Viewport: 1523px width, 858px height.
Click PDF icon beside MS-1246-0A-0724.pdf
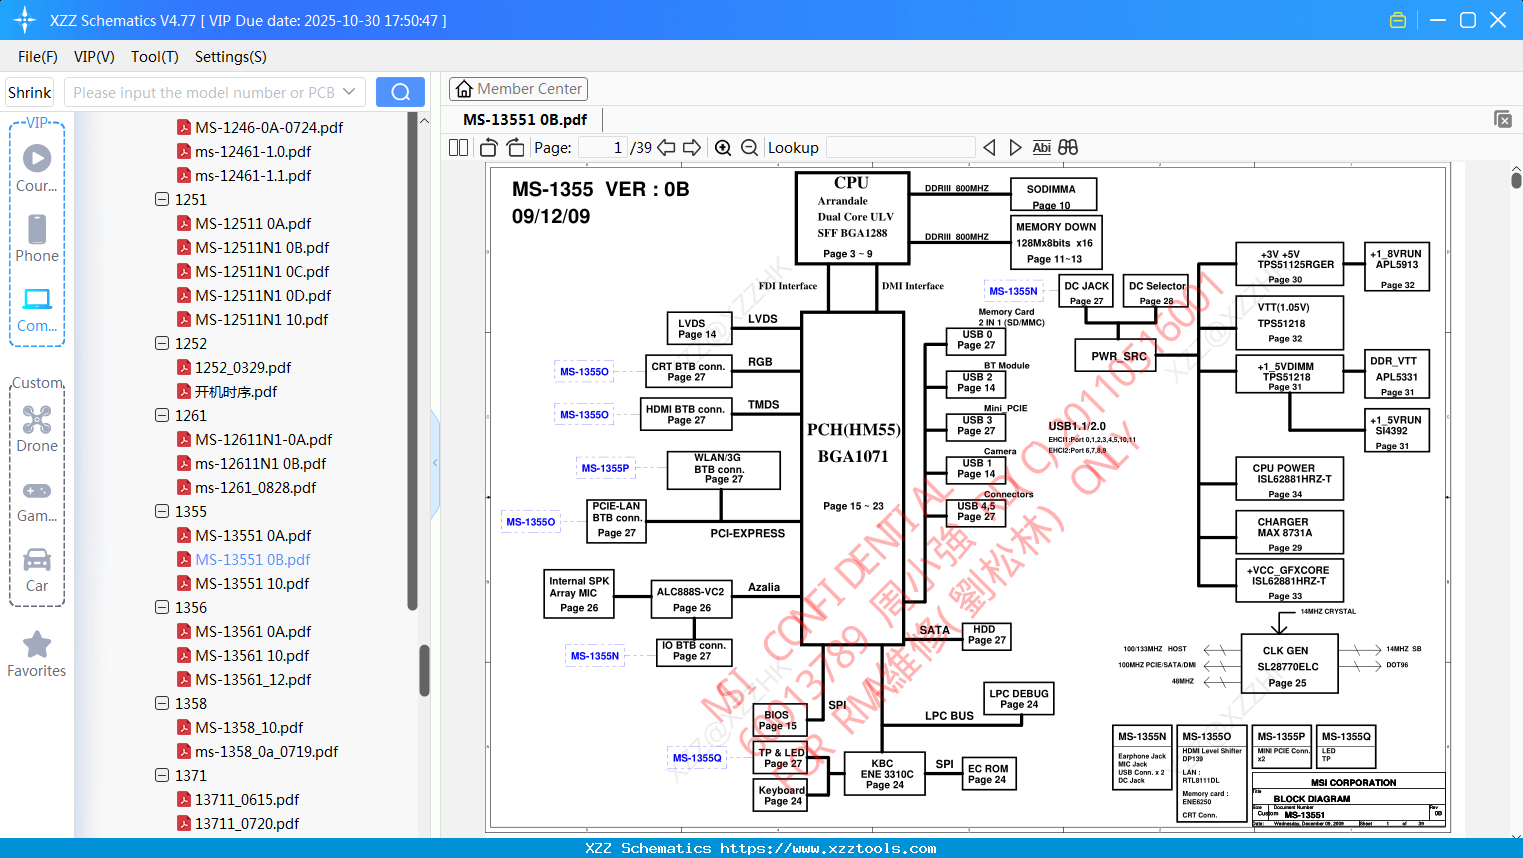[x=184, y=127]
